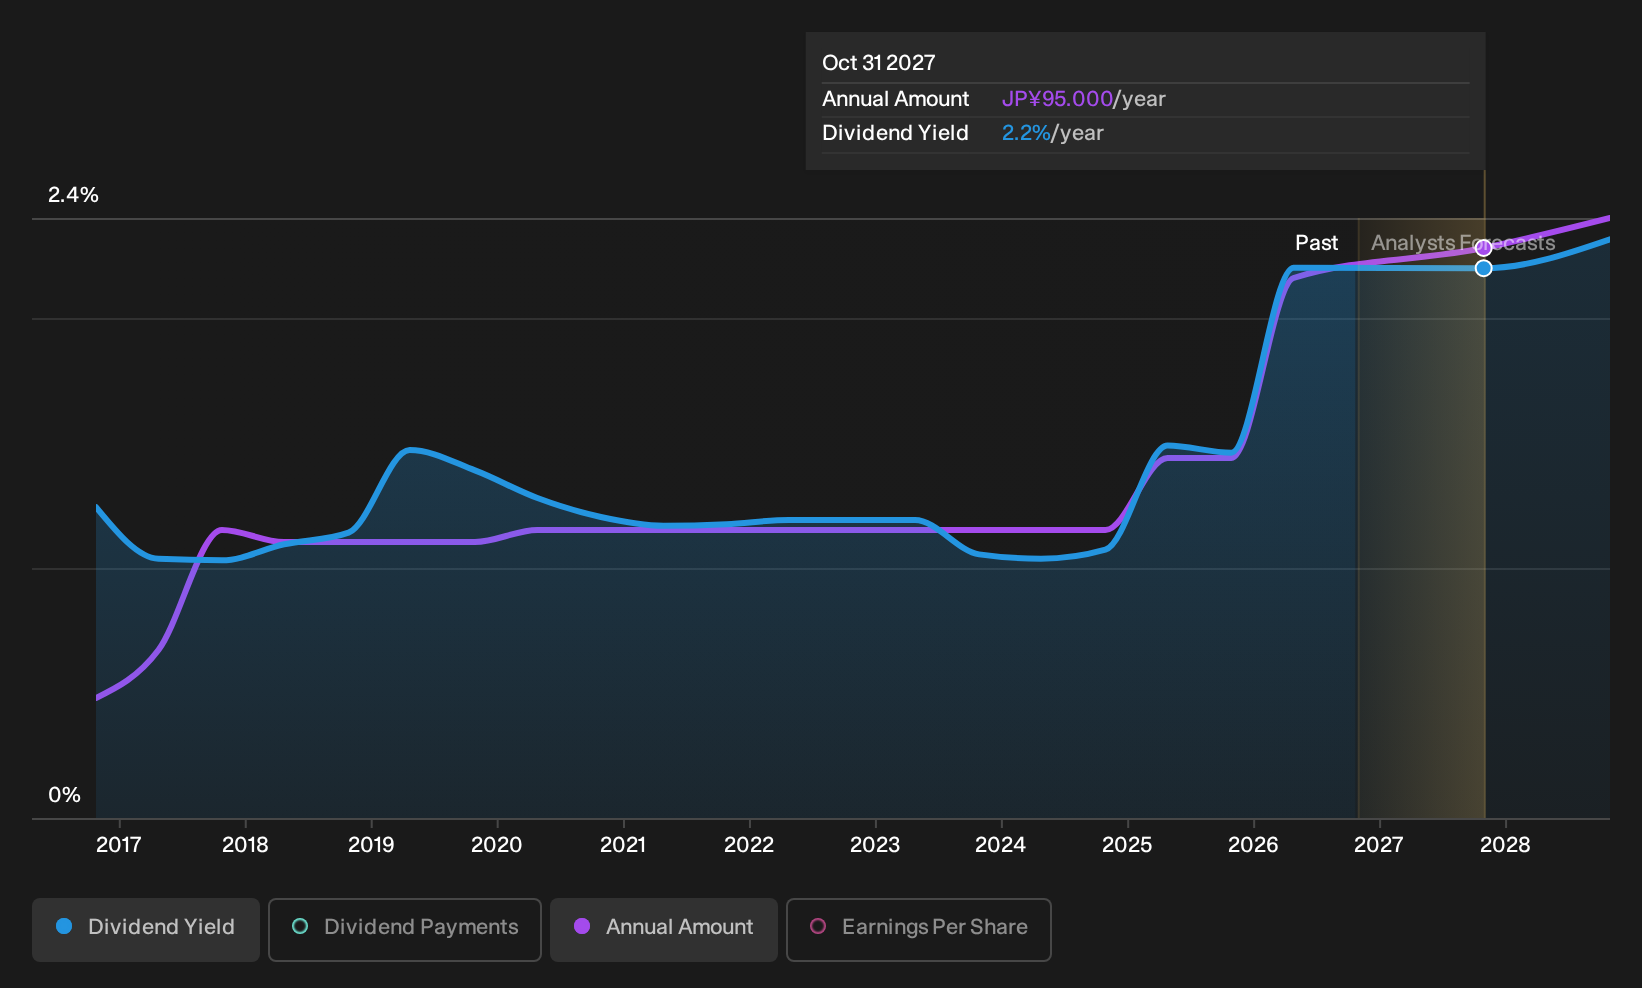The width and height of the screenshot is (1642, 988).
Task: Click the purple Annual Amount data point
Action: (x=1484, y=248)
